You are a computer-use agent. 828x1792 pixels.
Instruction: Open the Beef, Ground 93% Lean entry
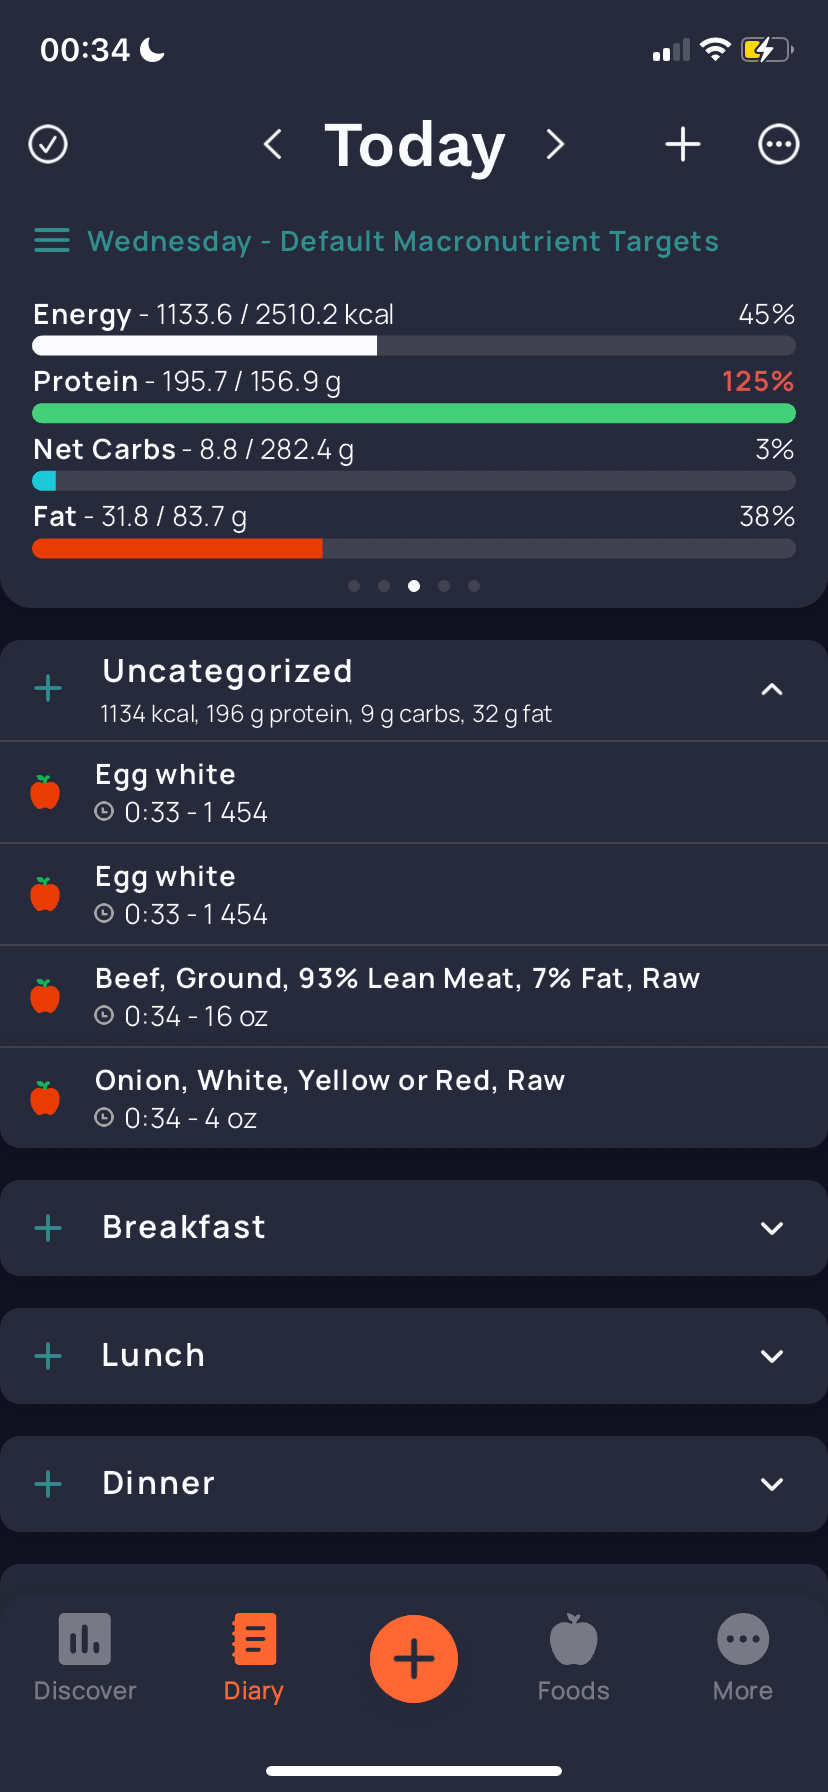click(x=414, y=996)
